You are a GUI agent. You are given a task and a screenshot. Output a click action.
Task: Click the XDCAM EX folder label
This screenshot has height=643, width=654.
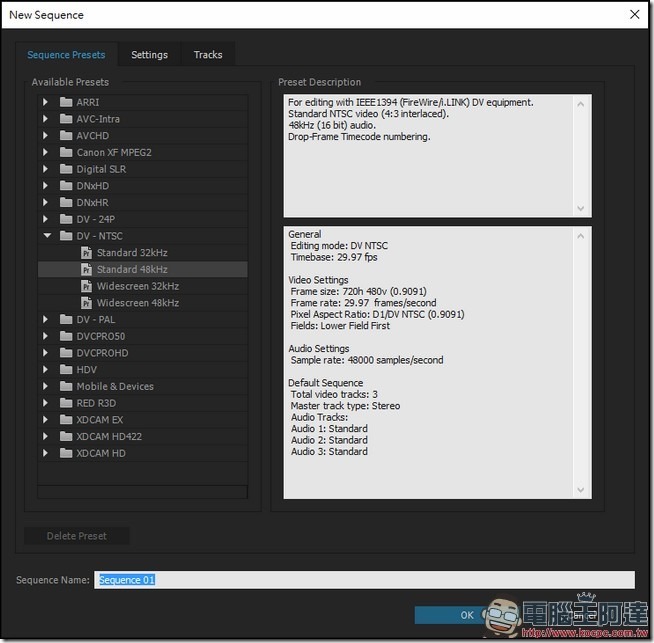100,419
